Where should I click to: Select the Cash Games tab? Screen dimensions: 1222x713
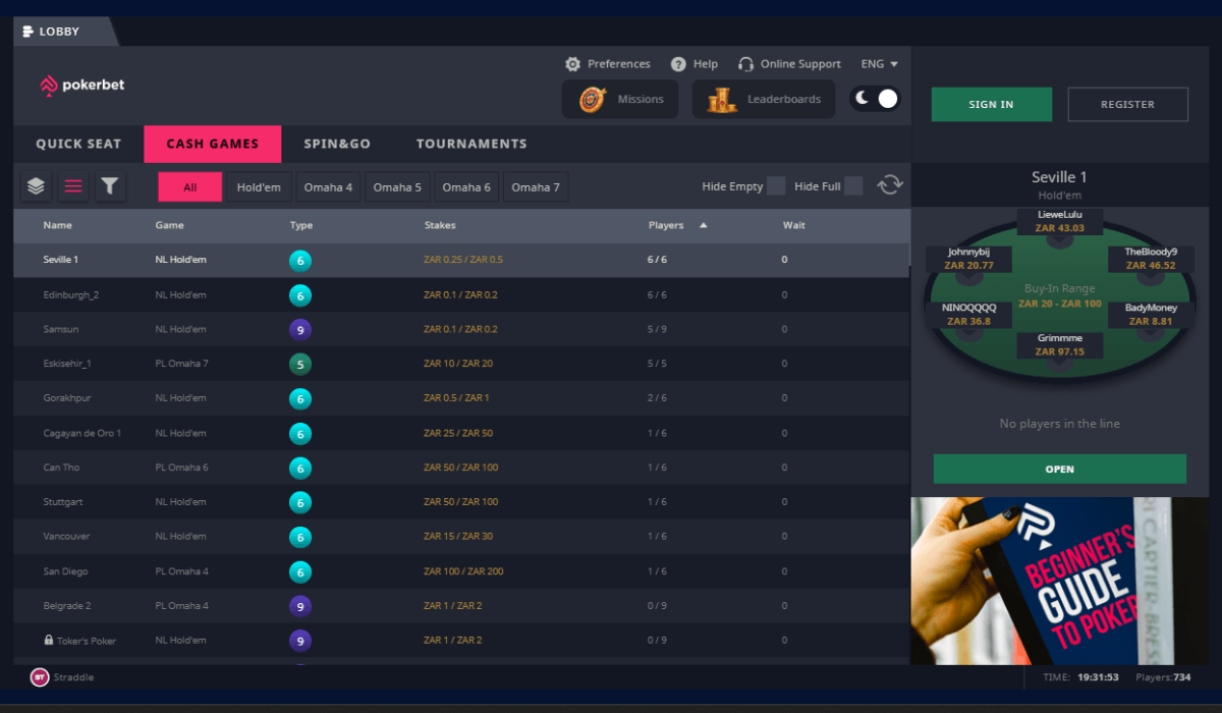coord(212,144)
